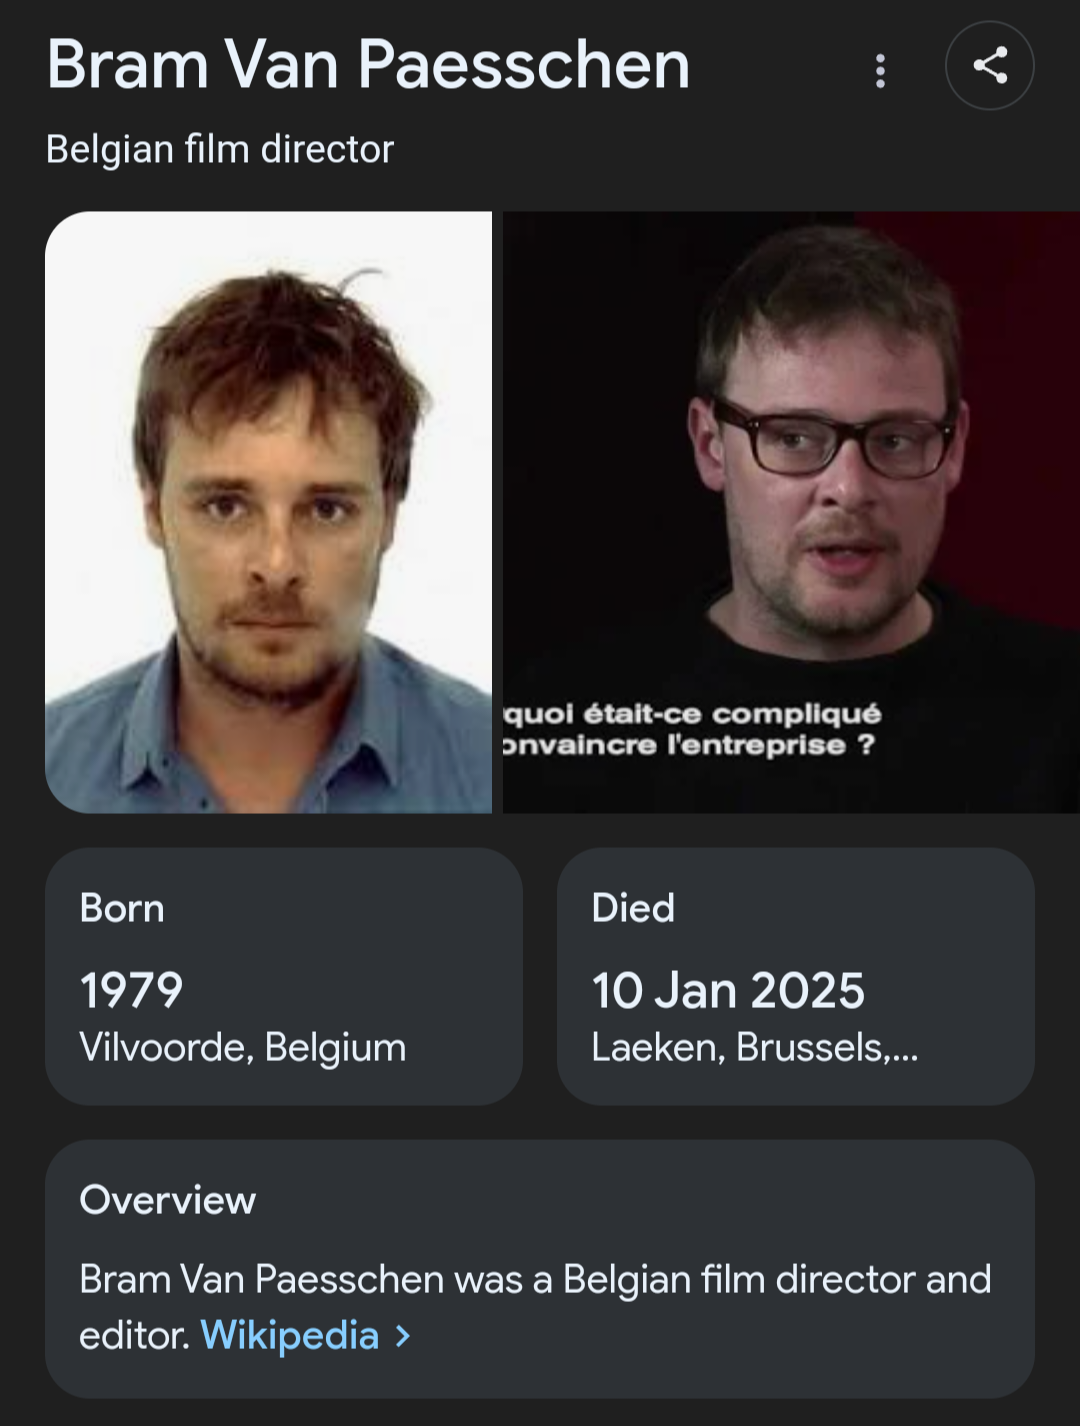This screenshot has width=1080, height=1426.
Task: Tap the Bram Van Paesschen title
Action: pos(368,65)
